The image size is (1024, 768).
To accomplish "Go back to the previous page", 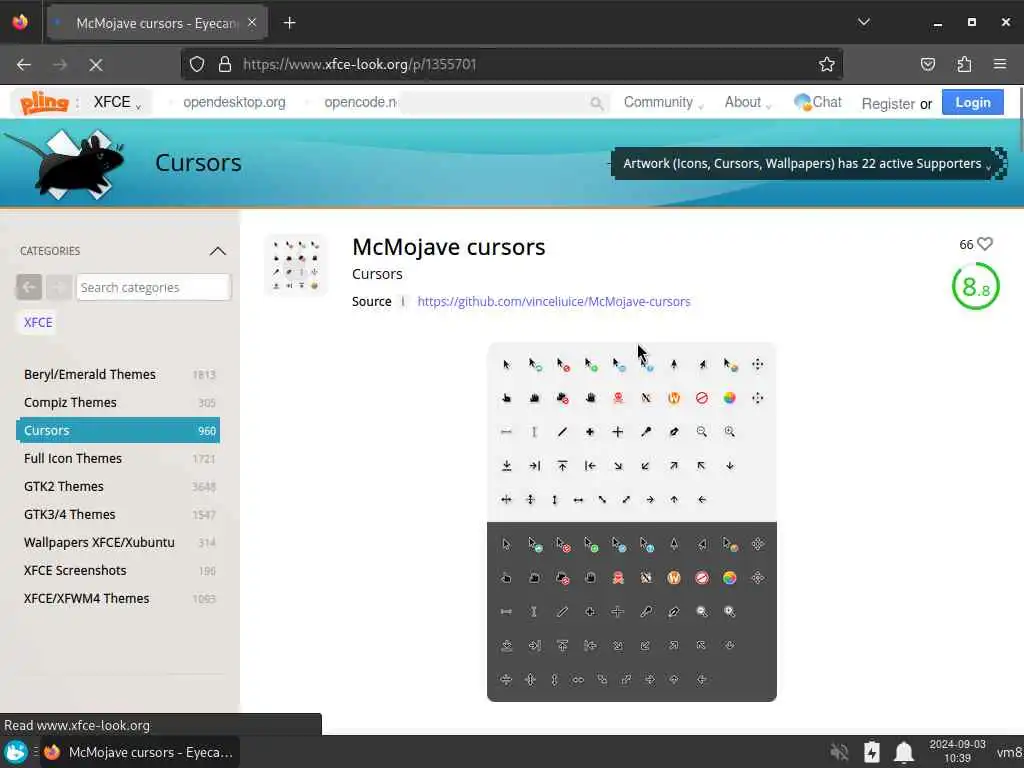I will (24, 64).
